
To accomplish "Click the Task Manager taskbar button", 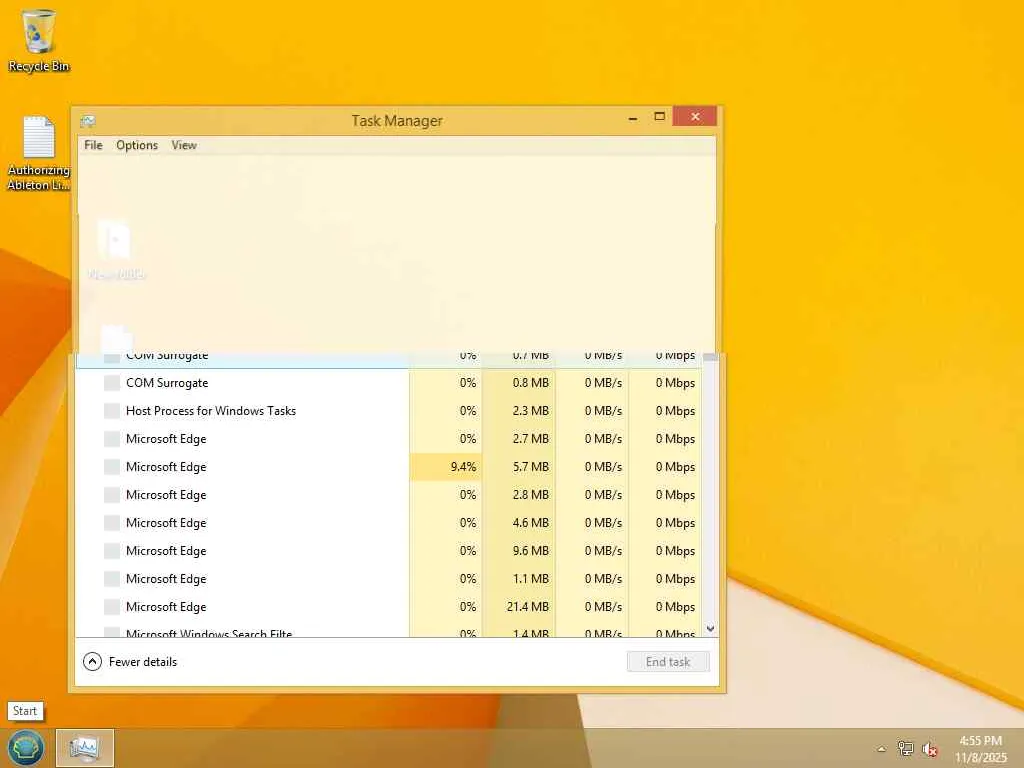I will (x=85, y=748).
